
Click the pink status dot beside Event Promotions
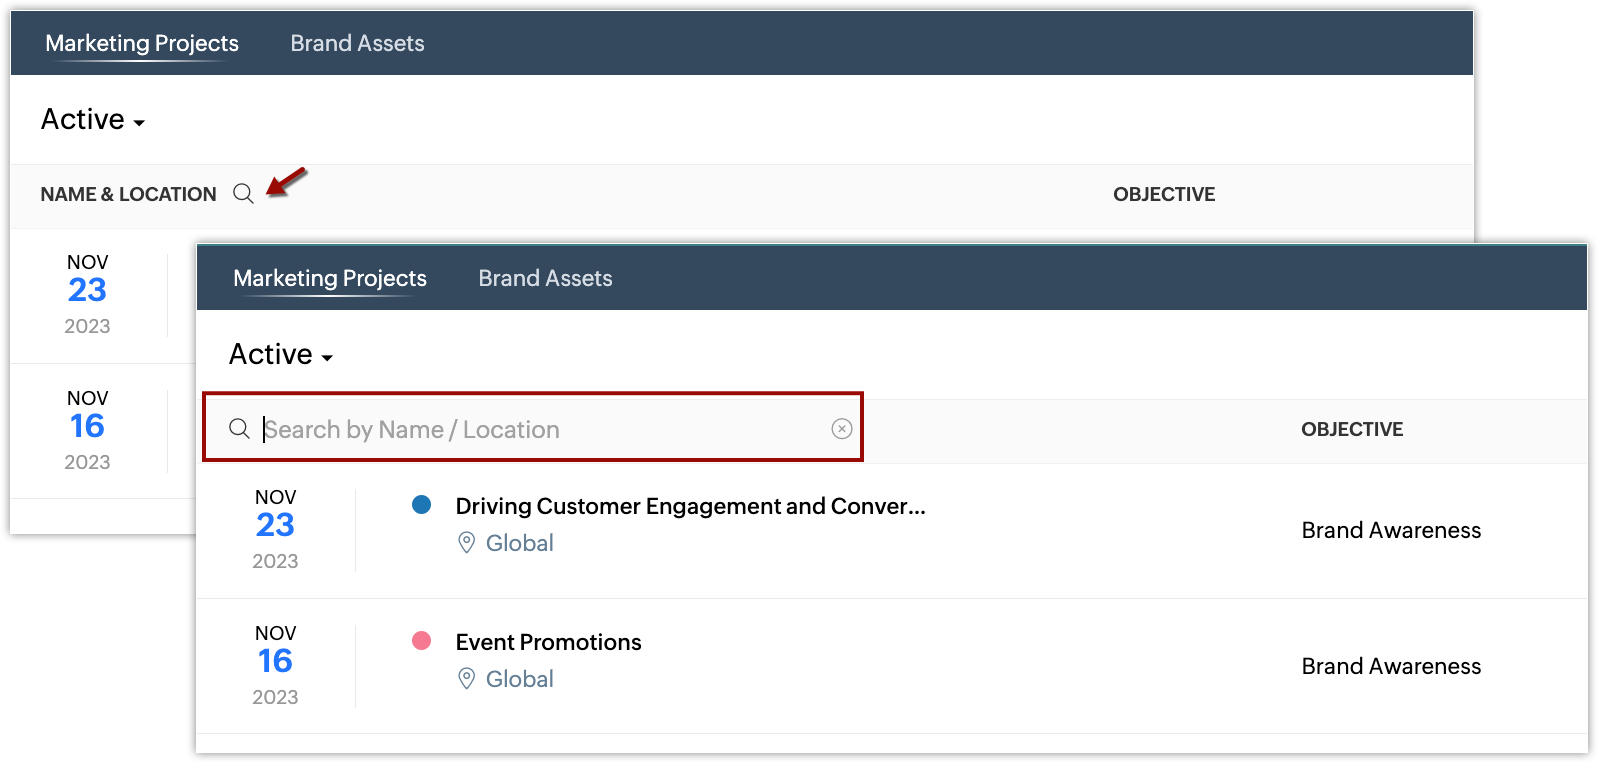click(422, 641)
